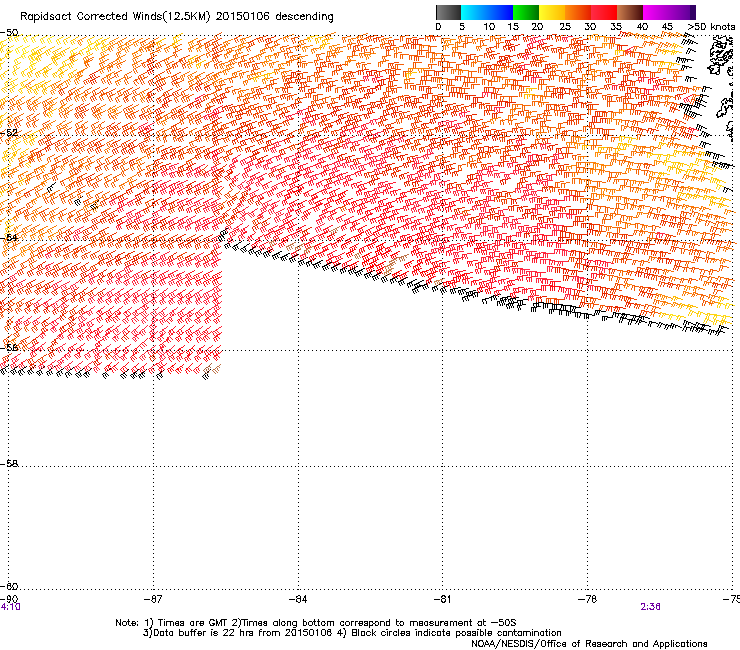
Task: Click the 'Rapidscat Corrected Winds(12.5KM)' title text
Action: [115, 17]
